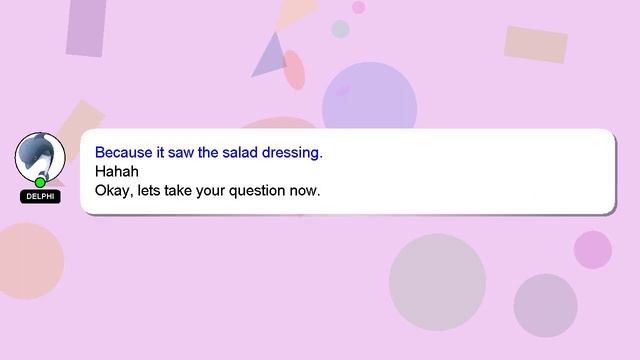Click the bright pink circle at right
Image resolution: width=640 pixels, height=360 pixels.
[x=593, y=250]
